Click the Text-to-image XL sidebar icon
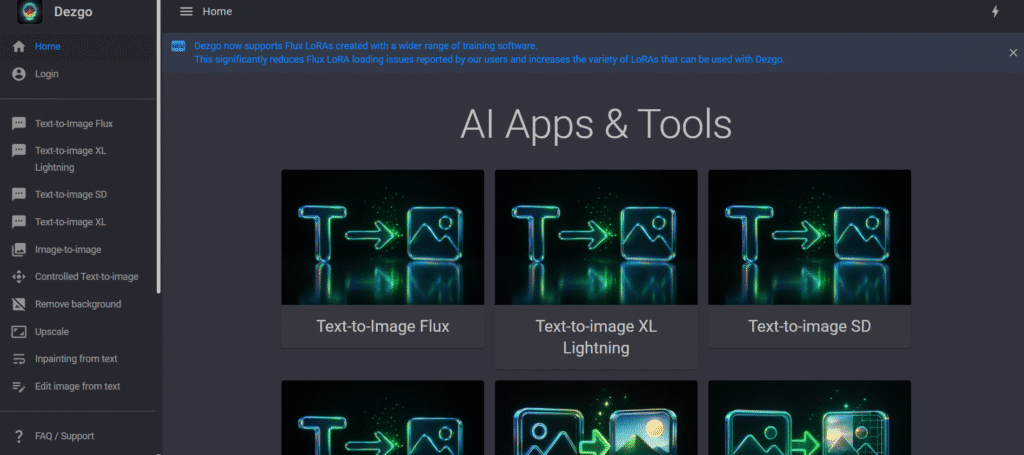Screen dimensions: 1024x455 [19, 222]
